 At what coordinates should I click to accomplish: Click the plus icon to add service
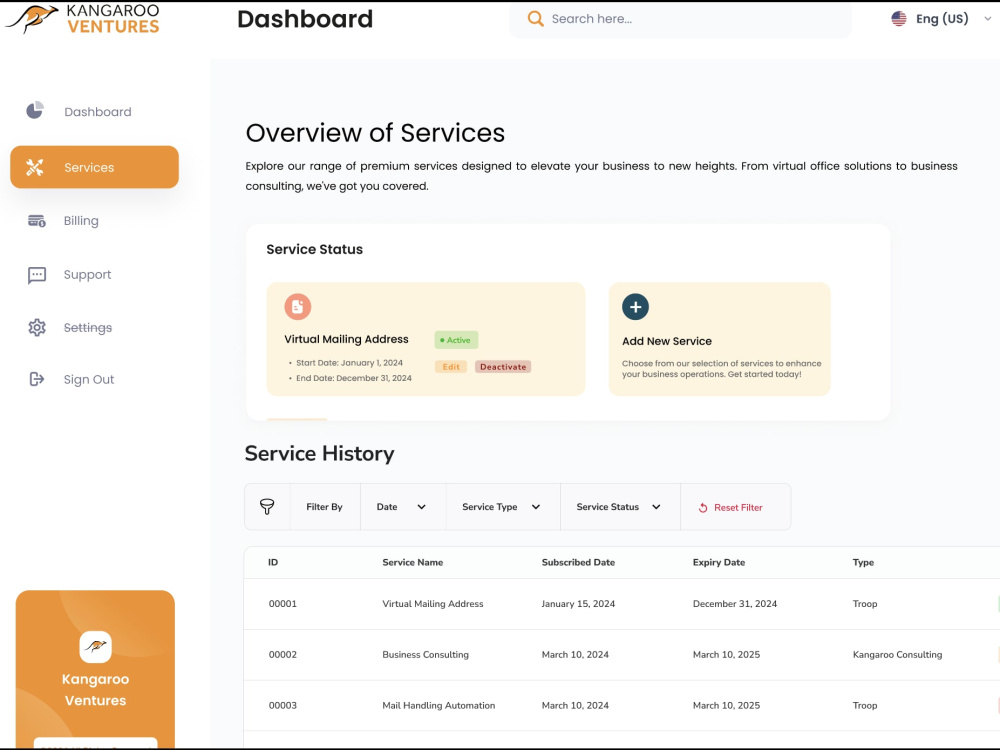point(635,307)
